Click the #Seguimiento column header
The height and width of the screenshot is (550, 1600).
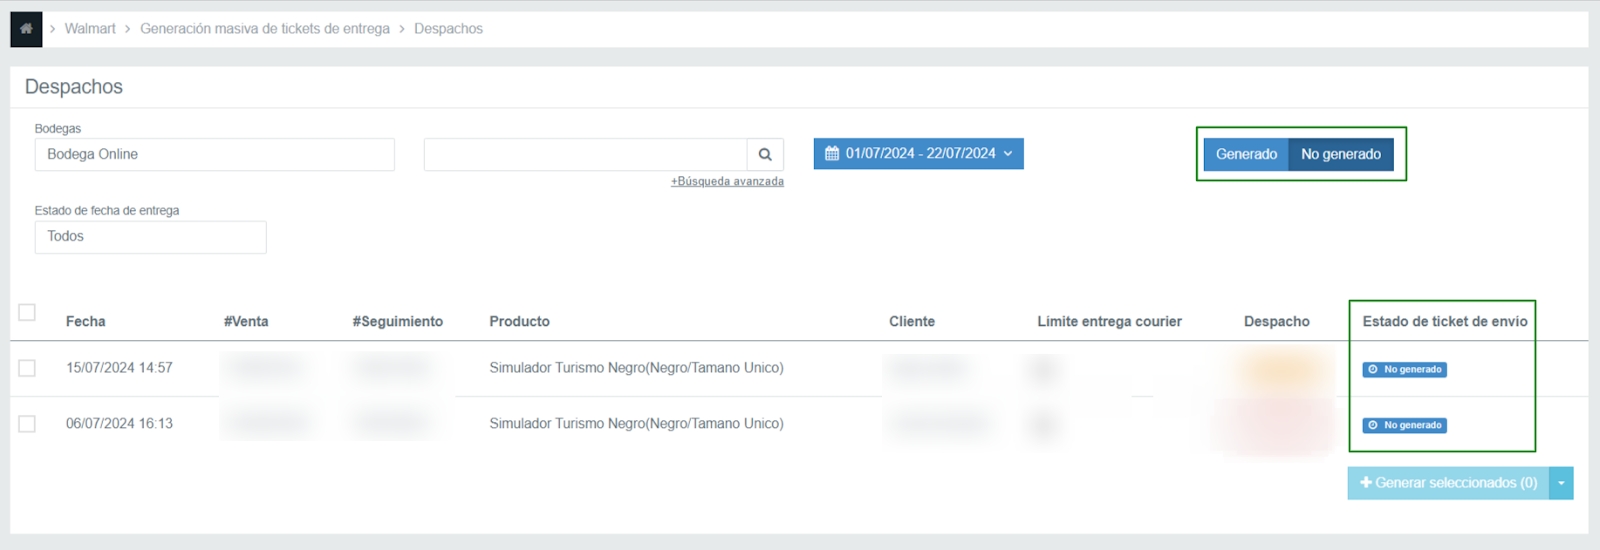point(397,321)
